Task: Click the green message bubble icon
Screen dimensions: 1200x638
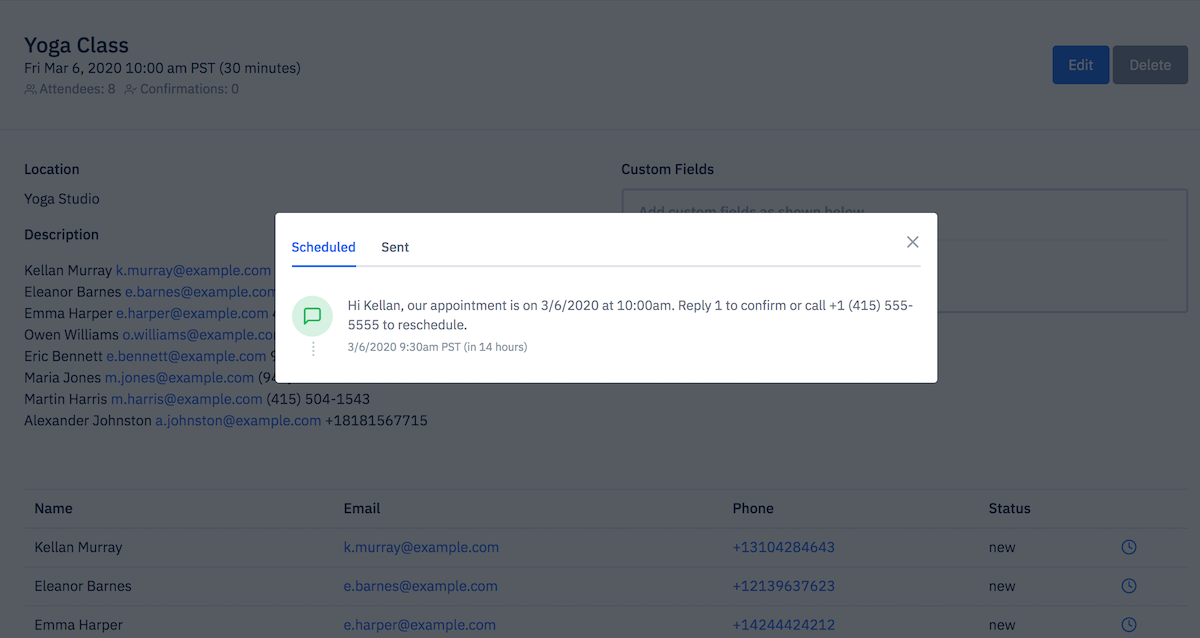Action: (312, 316)
